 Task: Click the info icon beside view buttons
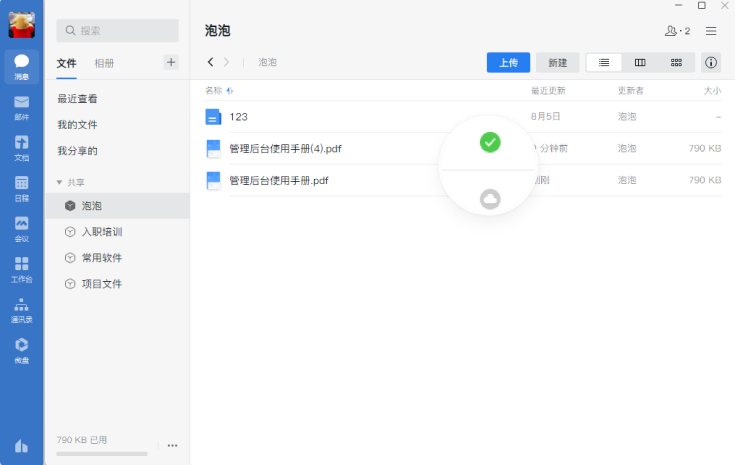click(x=711, y=62)
